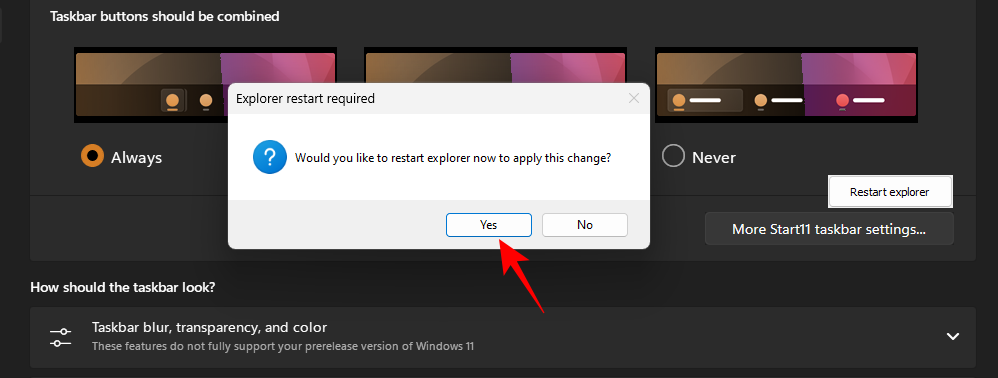Decline restart with the No button

(584, 225)
